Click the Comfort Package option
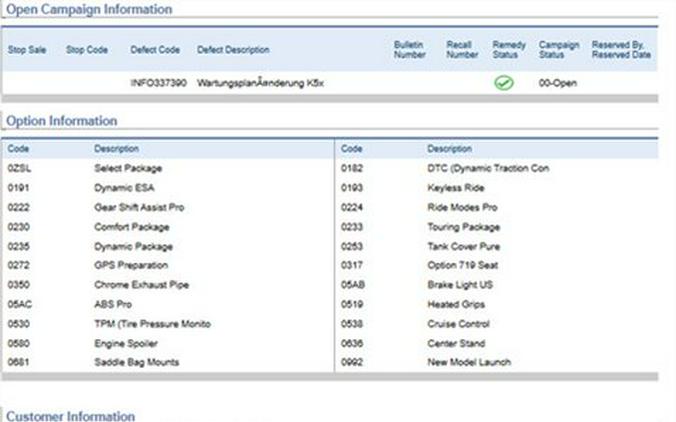This screenshot has width=676, height=422. tap(131, 227)
